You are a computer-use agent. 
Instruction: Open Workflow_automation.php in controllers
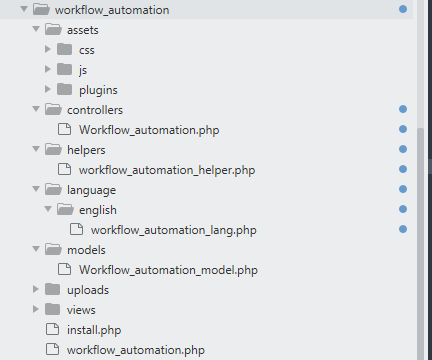tap(149, 130)
